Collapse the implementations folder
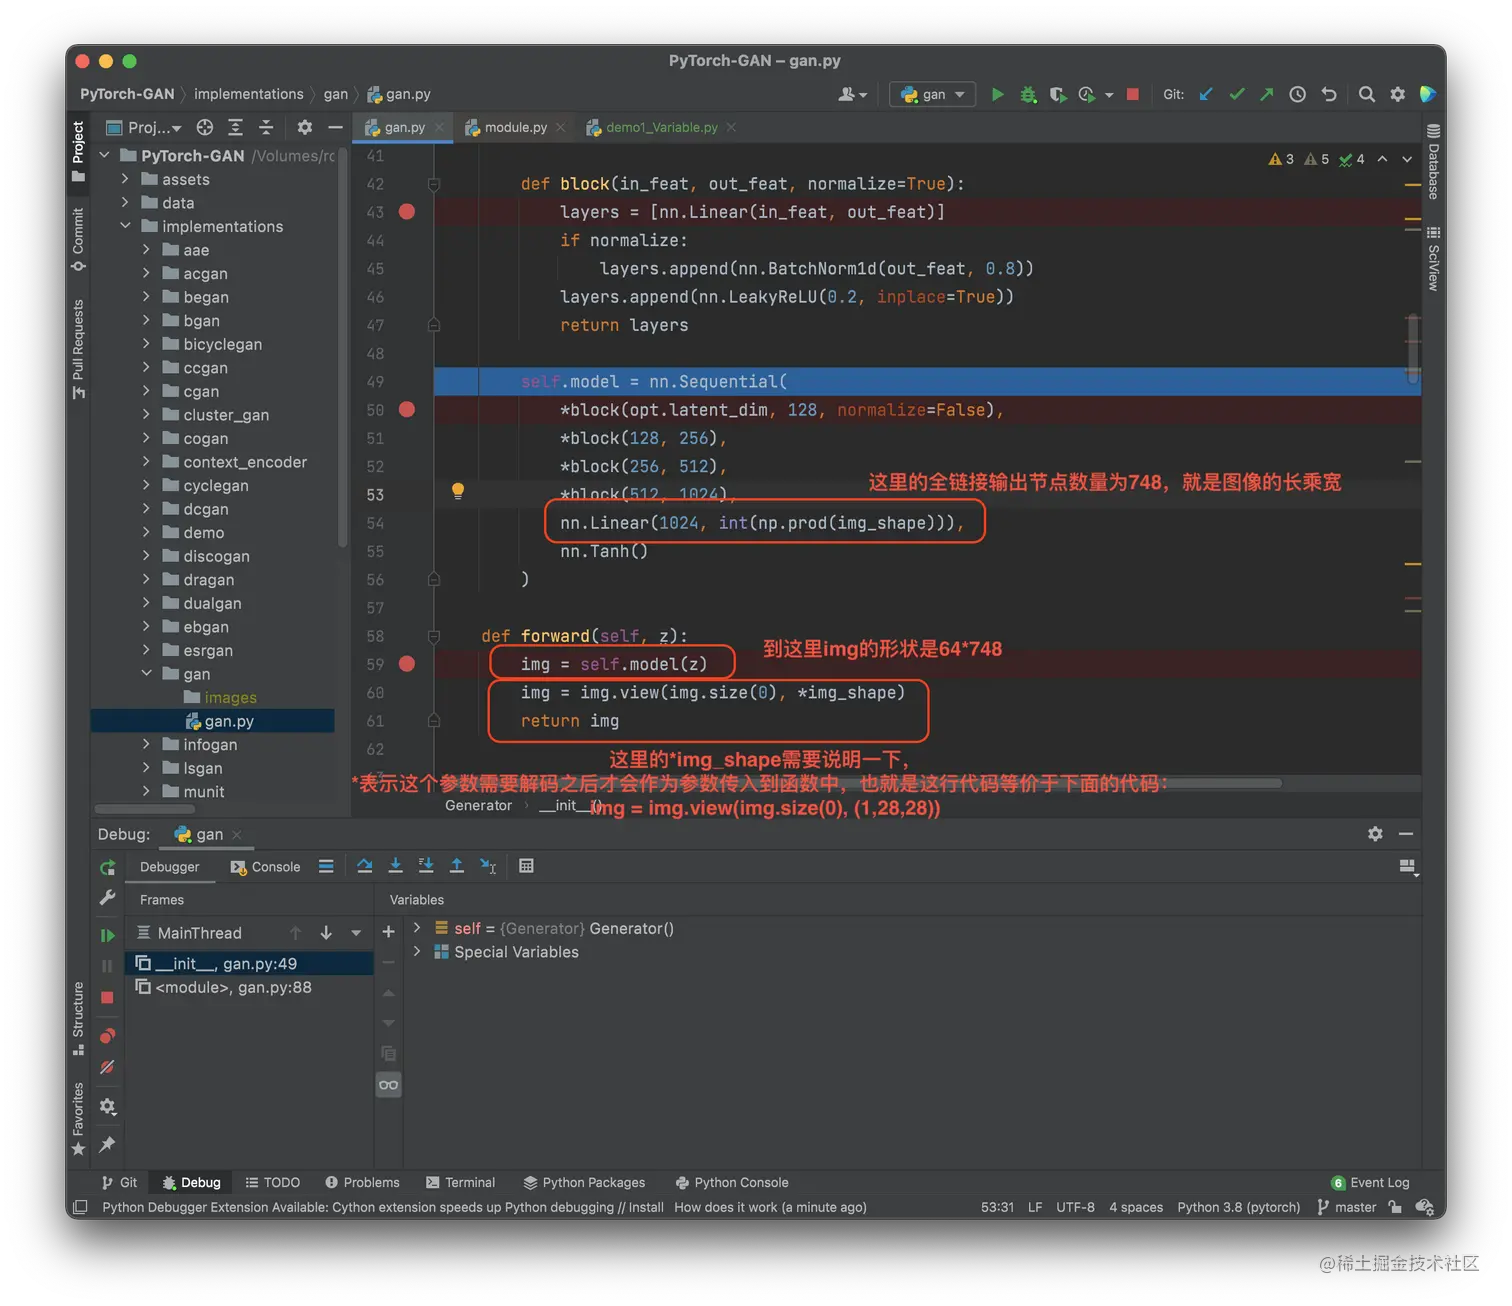 pyautogui.click(x=125, y=226)
